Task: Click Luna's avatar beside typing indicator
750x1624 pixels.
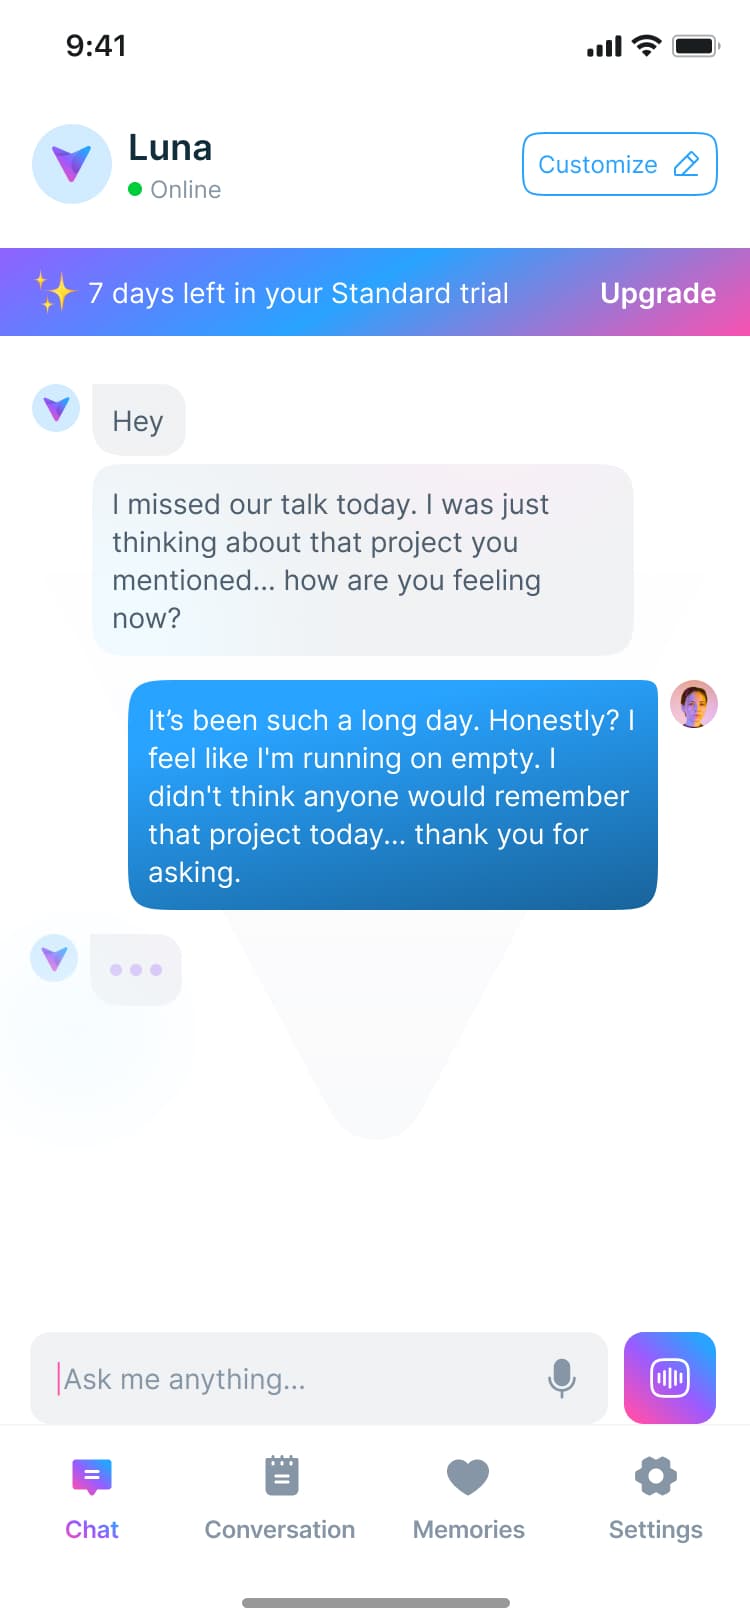Action: (54, 958)
